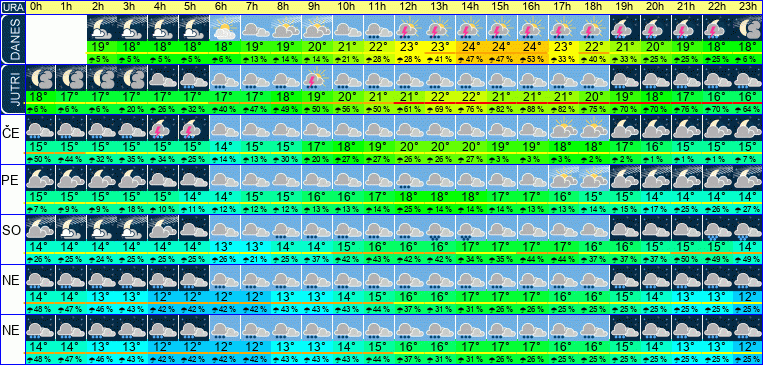Select the JUTRI day row label
Screen dimensions: 763x365
pyautogui.click(x=13, y=89)
